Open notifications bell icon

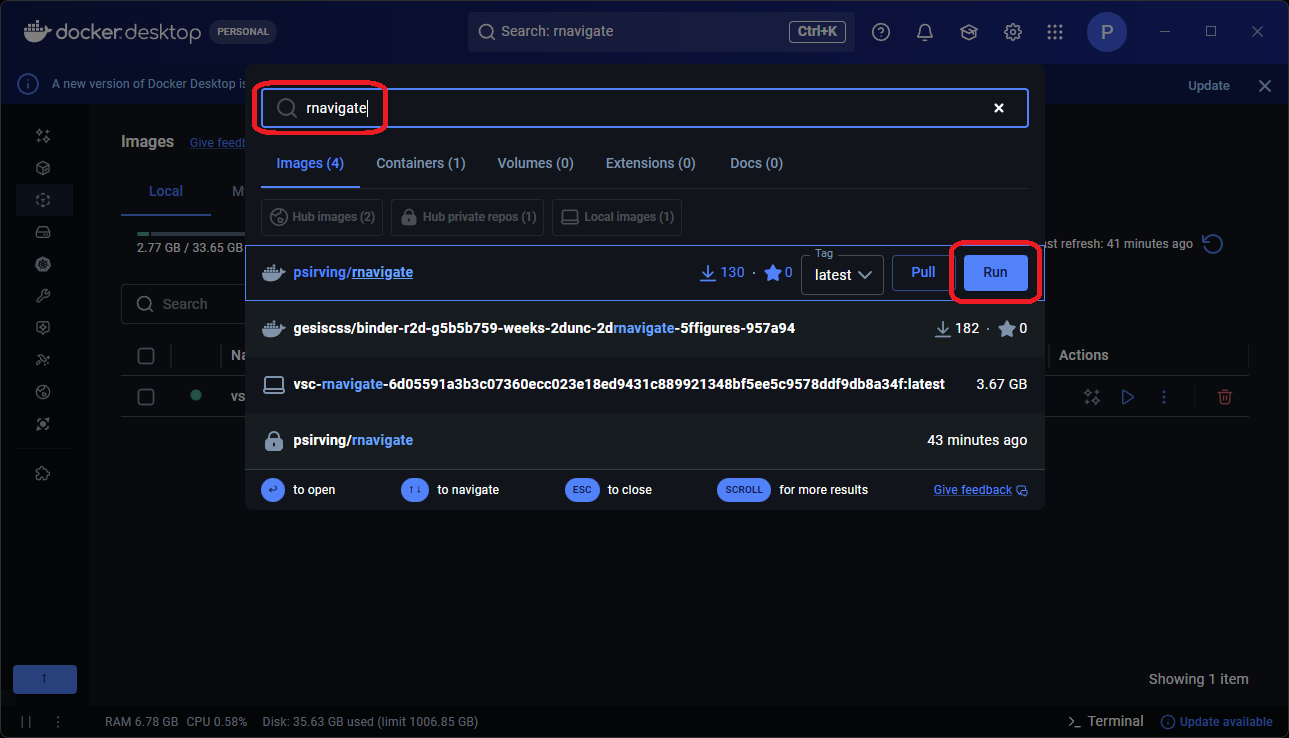[x=925, y=32]
